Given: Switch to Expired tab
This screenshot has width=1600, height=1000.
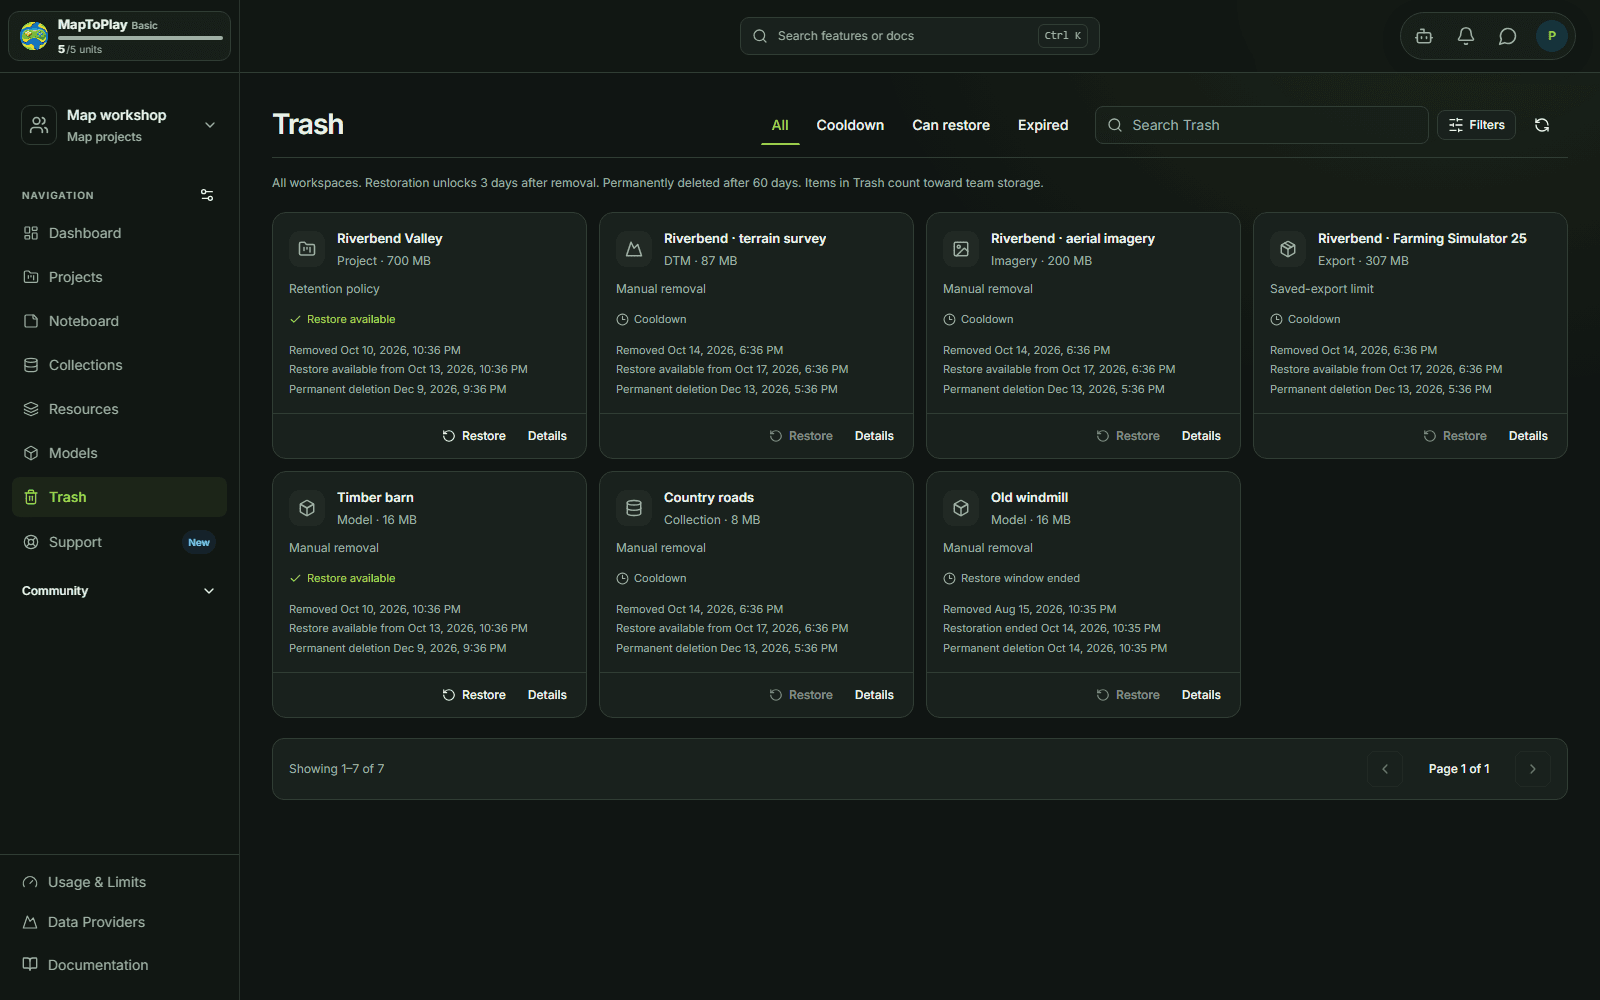Looking at the screenshot, I should 1043,125.
